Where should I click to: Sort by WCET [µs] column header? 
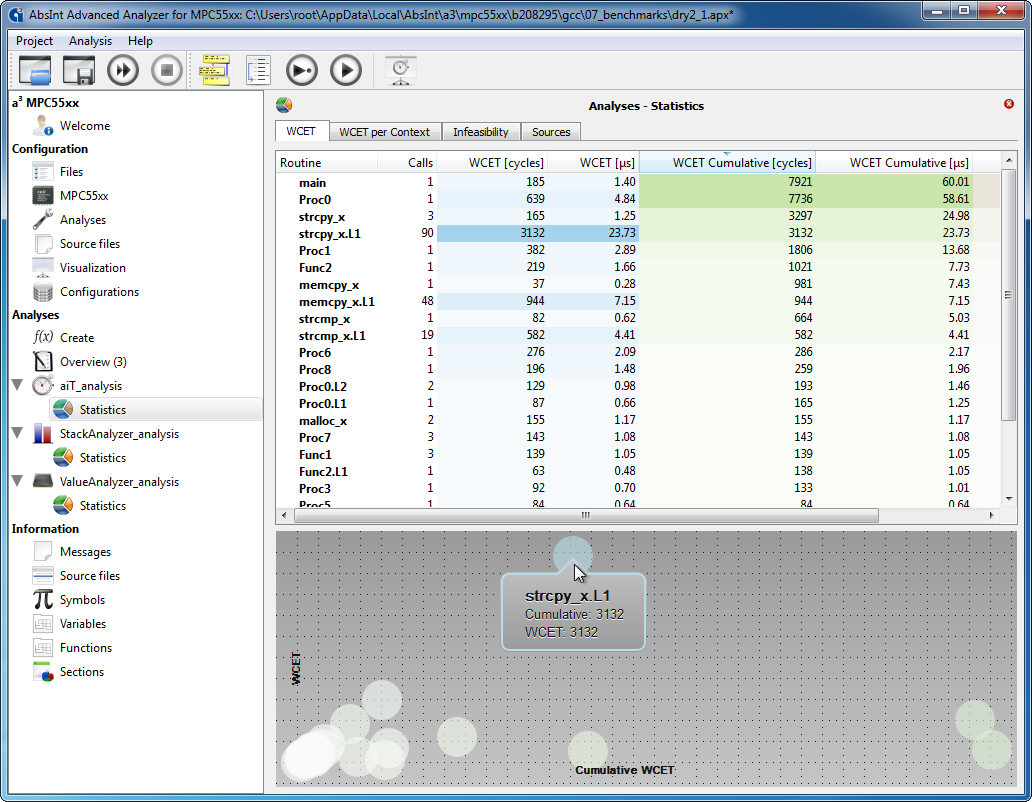[593, 163]
